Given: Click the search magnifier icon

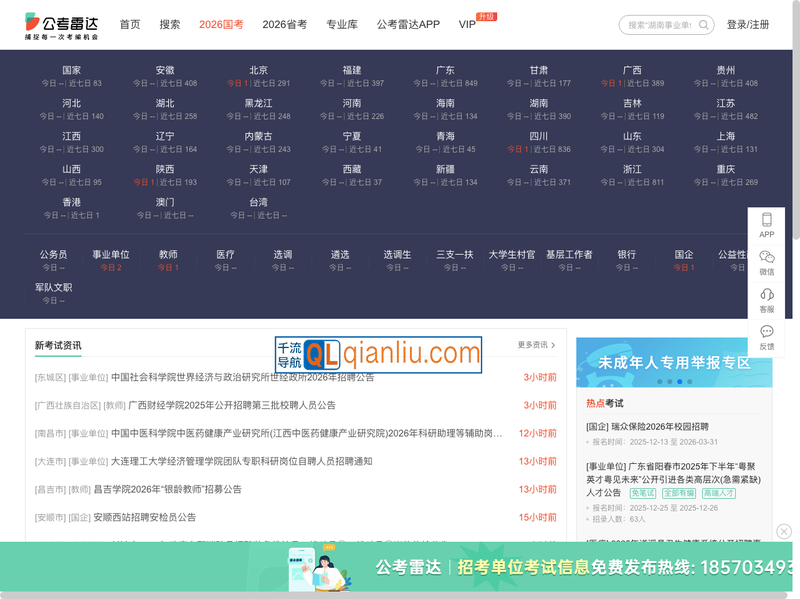Looking at the screenshot, I should click(x=705, y=25).
